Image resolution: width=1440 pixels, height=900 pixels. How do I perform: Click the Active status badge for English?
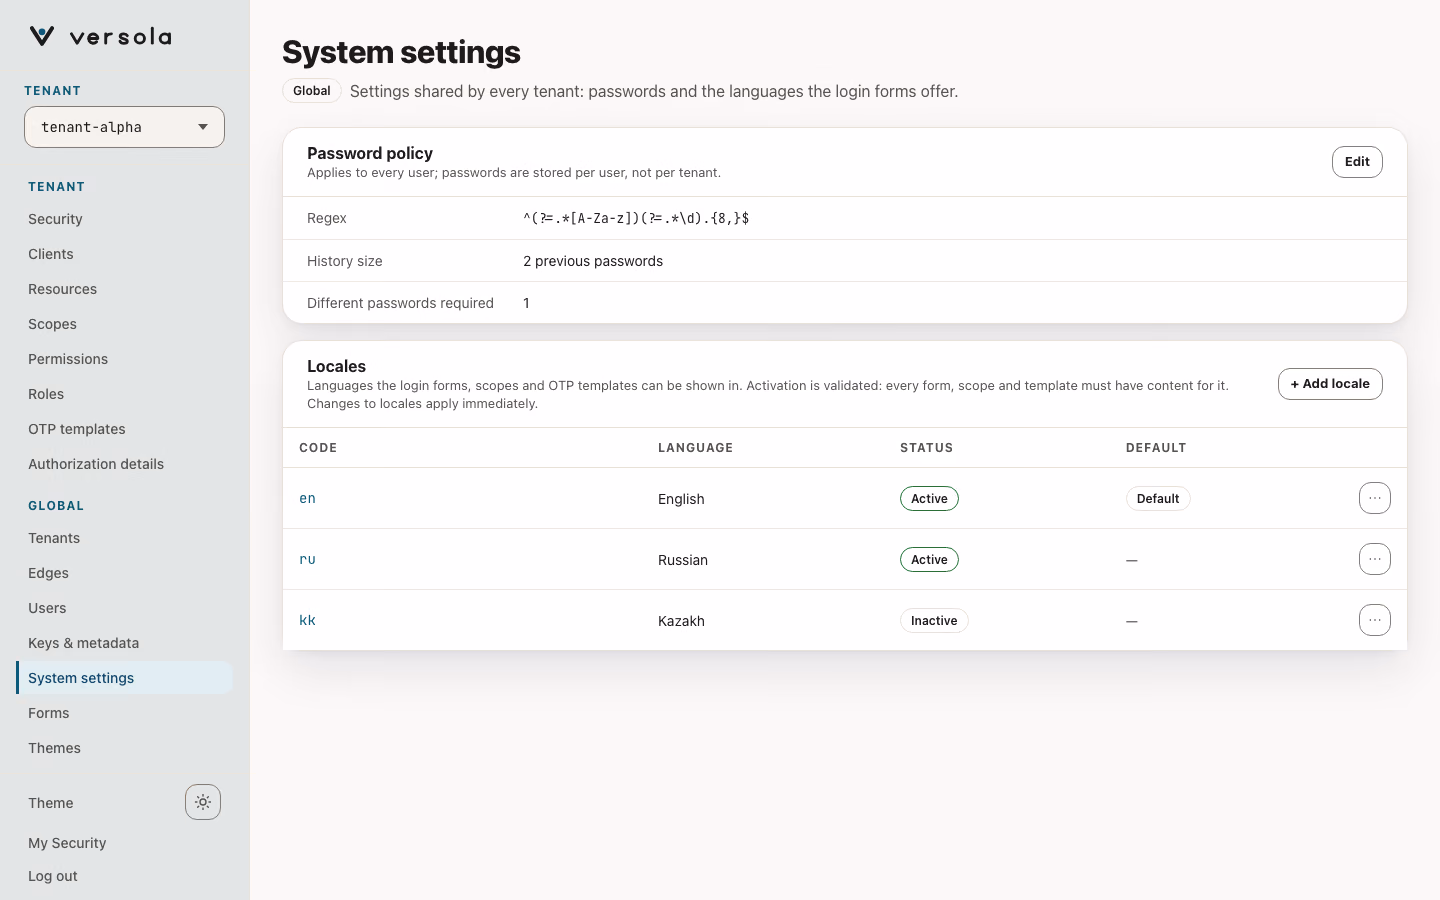(x=929, y=499)
